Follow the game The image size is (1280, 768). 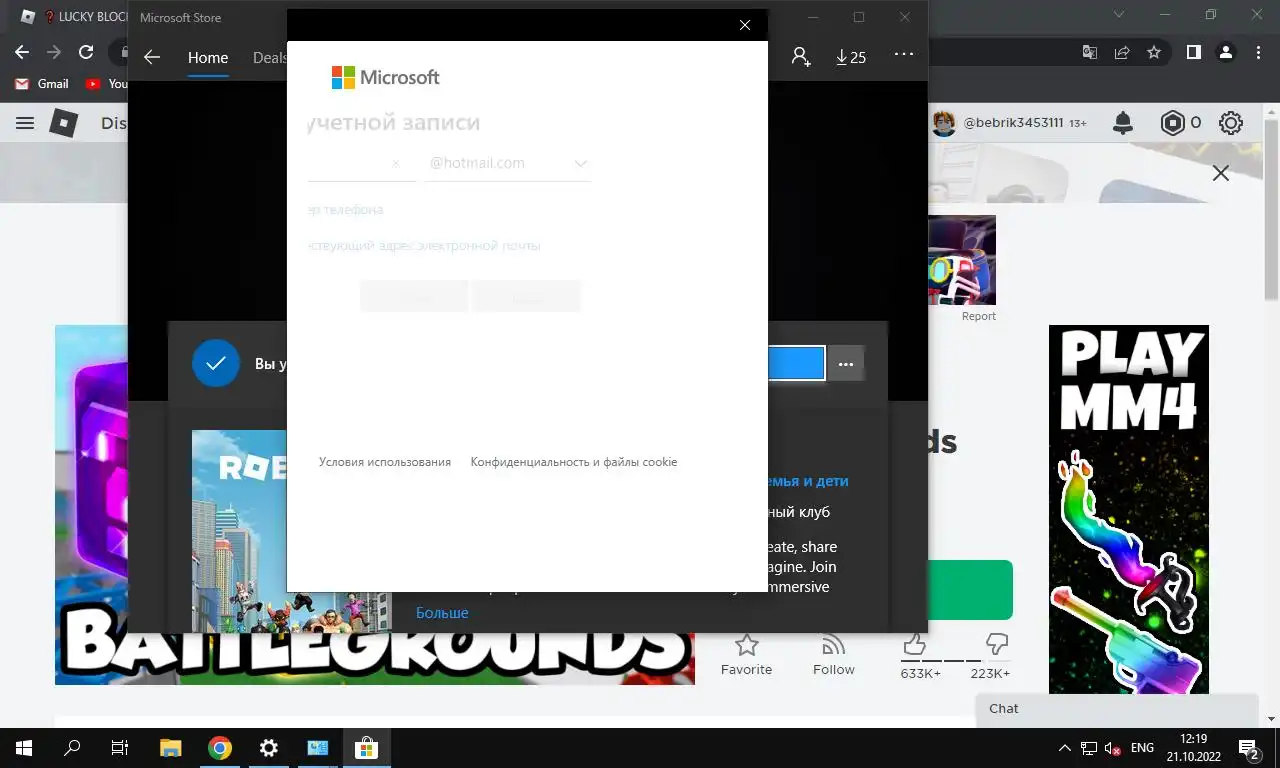pos(833,655)
